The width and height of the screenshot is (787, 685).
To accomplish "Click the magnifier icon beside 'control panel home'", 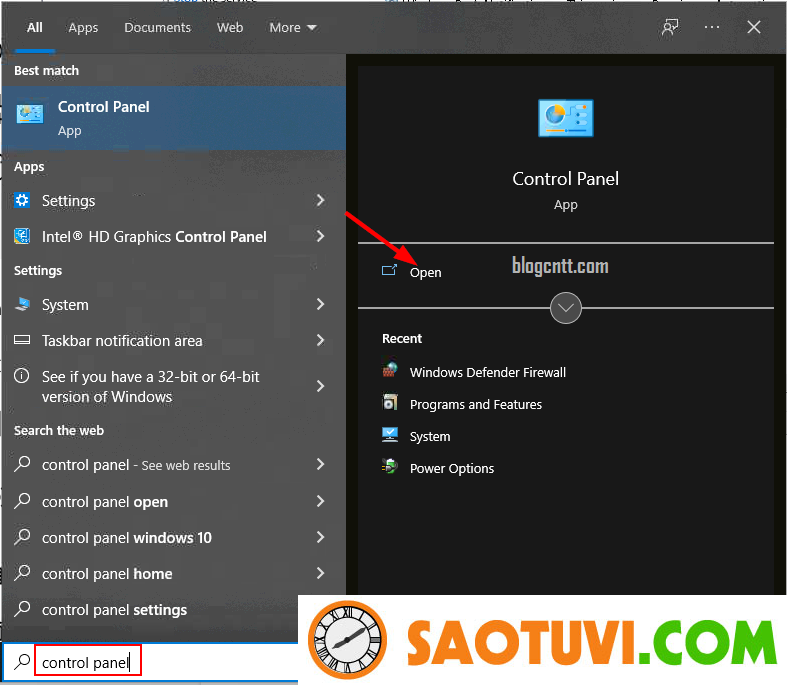I will tap(22, 573).
